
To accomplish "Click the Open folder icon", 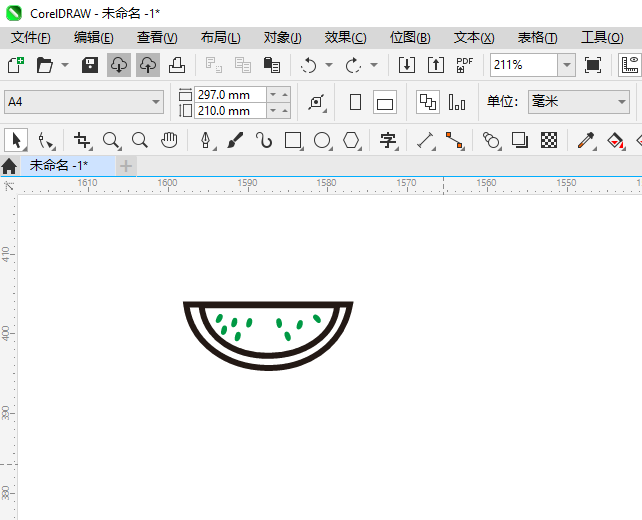I will [x=45, y=65].
